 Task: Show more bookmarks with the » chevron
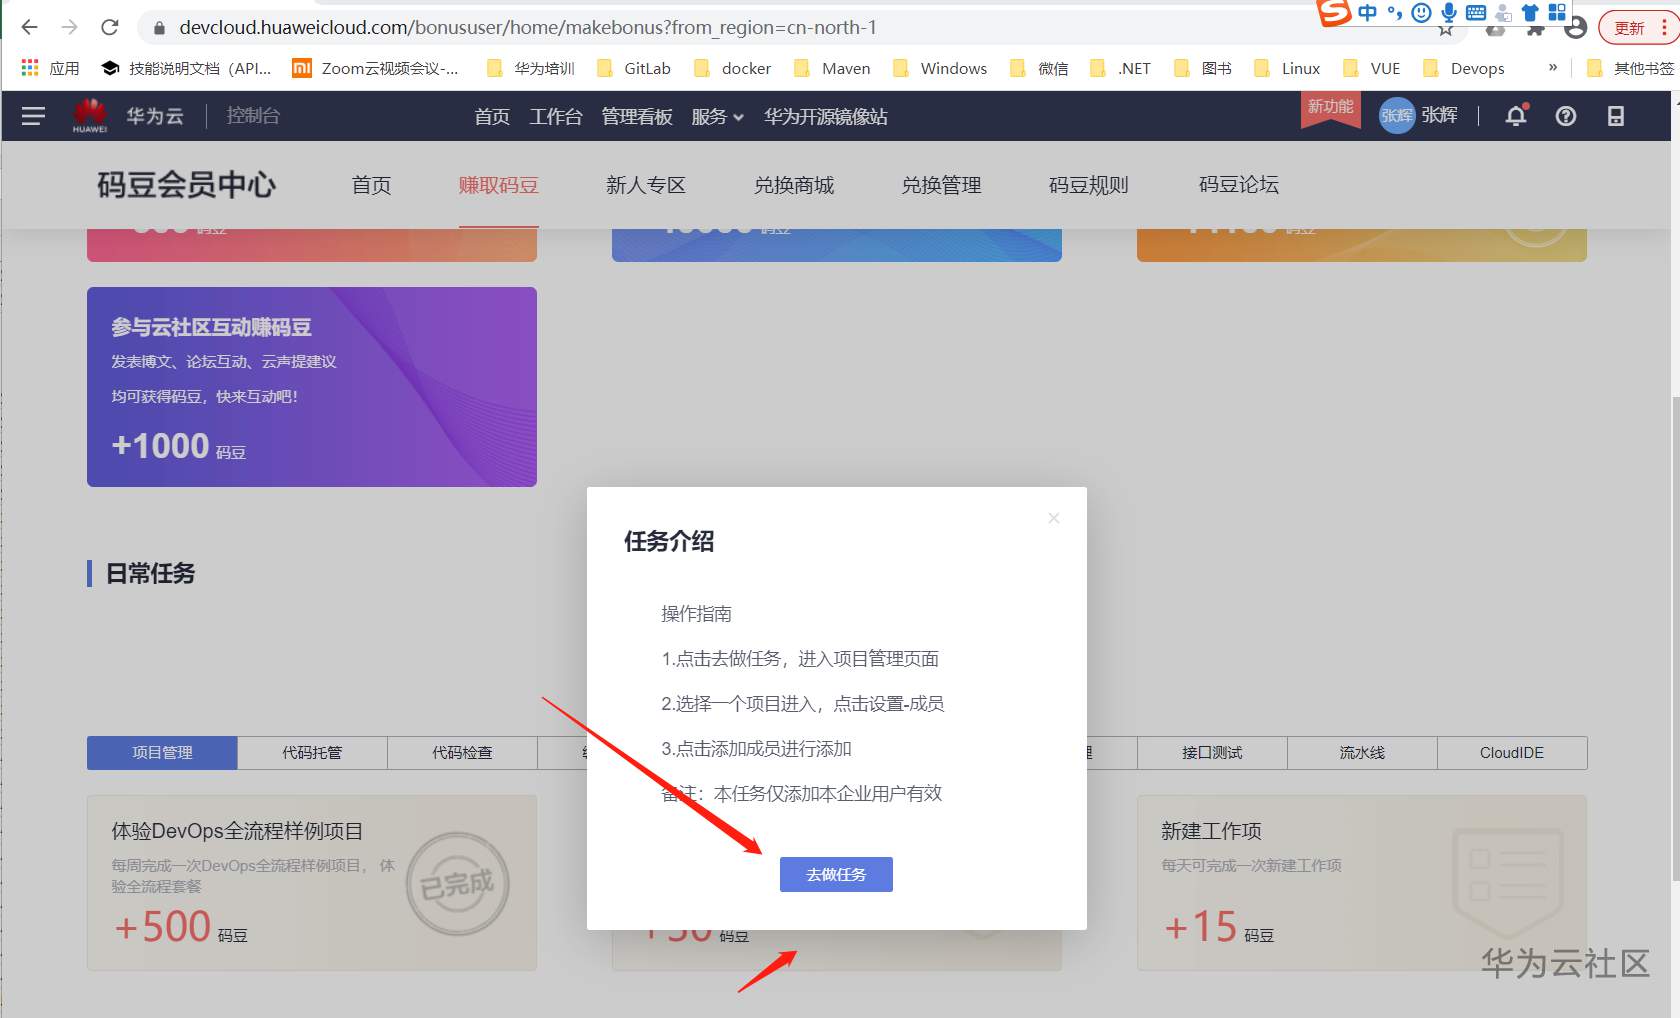[1552, 68]
